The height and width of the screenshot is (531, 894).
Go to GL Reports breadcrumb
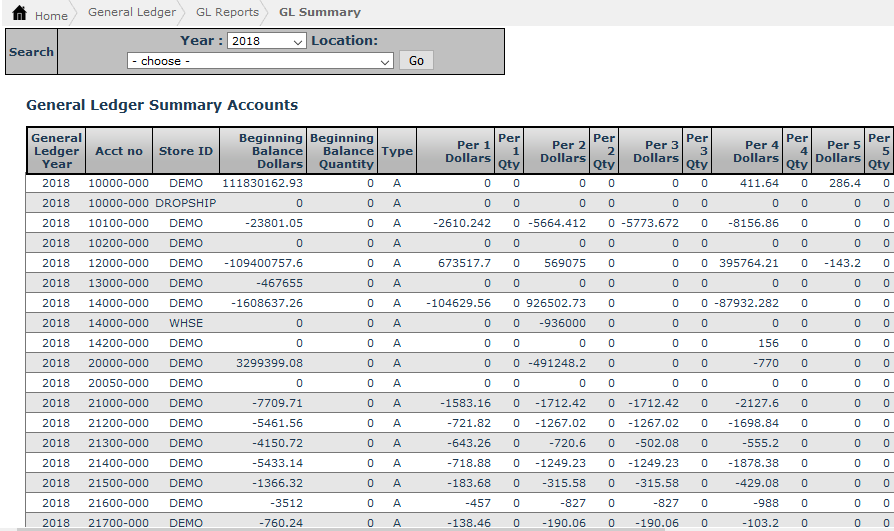pyautogui.click(x=226, y=13)
